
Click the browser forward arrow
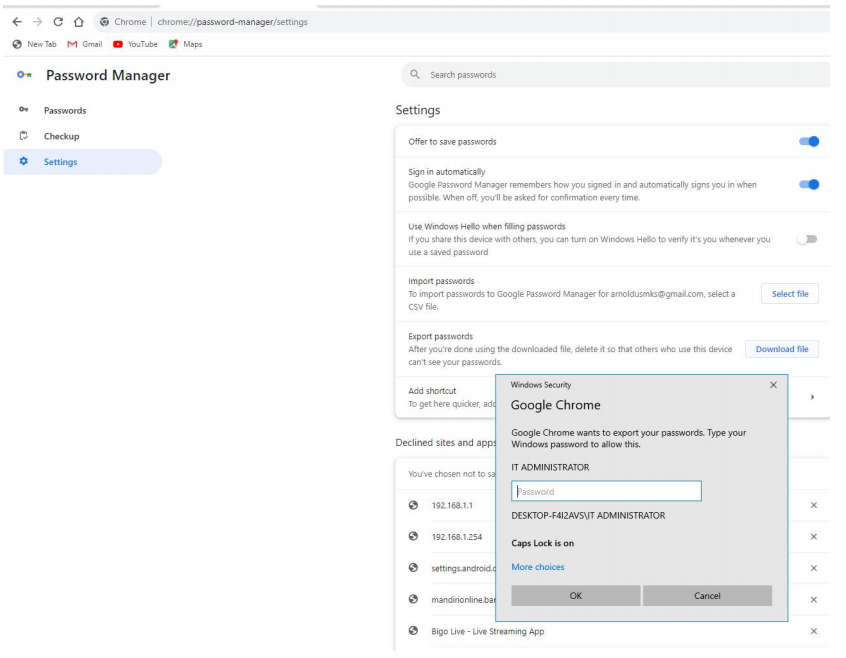coord(37,22)
